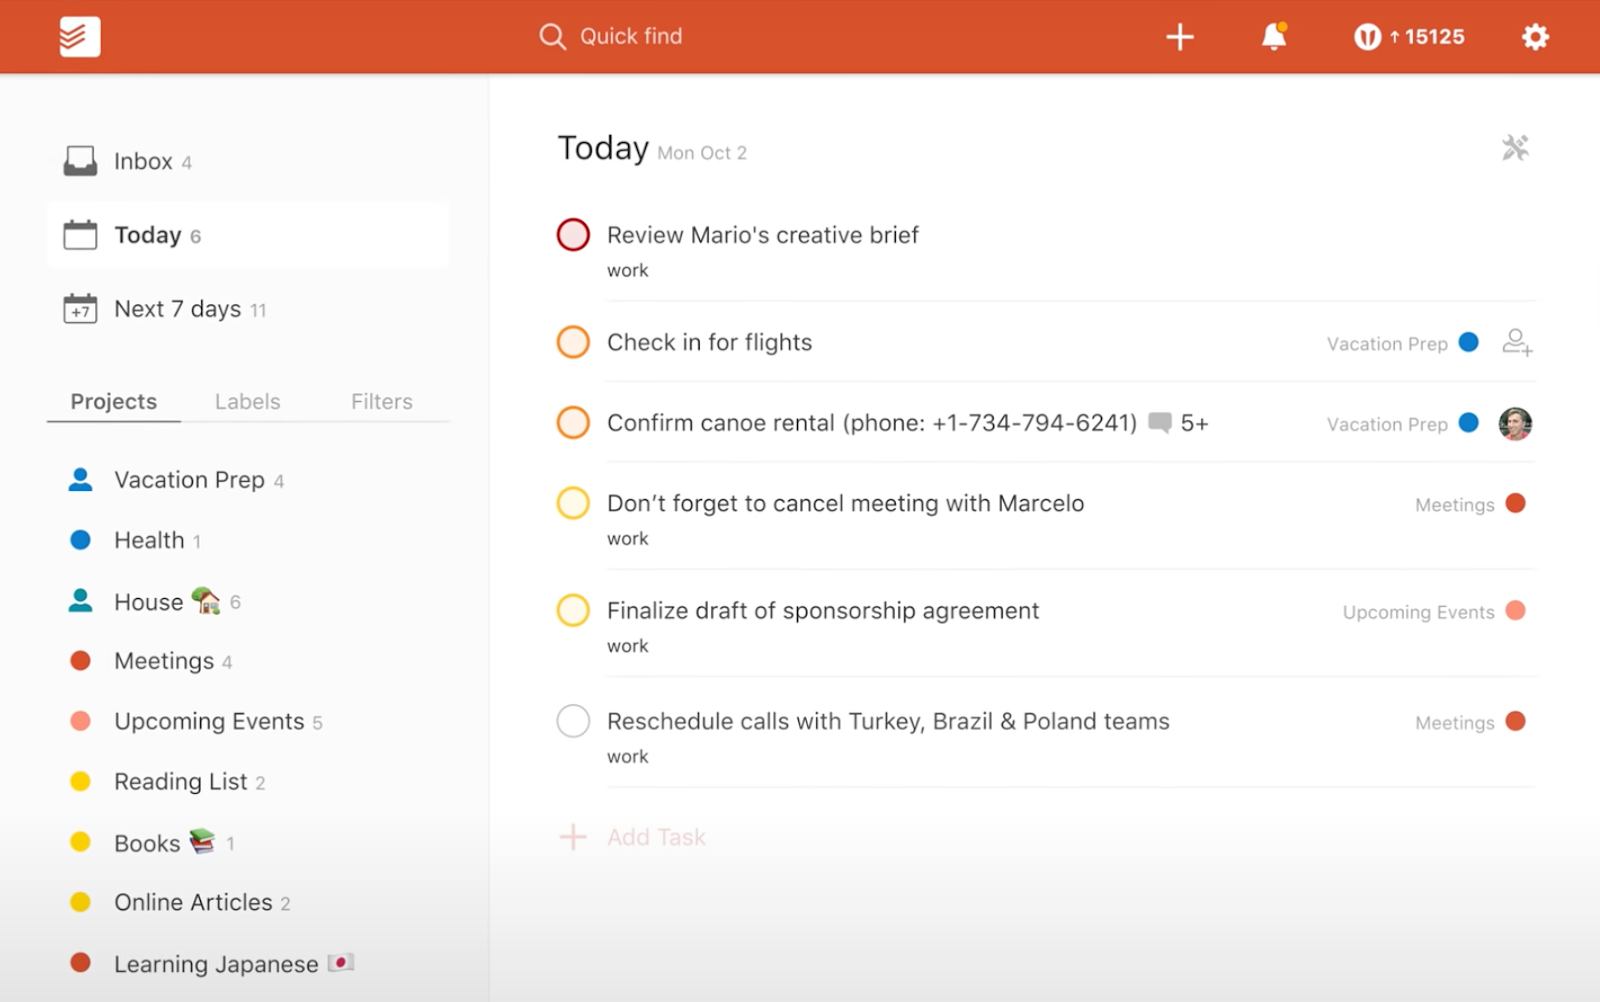The height and width of the screenshot is (1002, 1600).
Task: Open the Inbox view
Action: [x=143, y=161]
